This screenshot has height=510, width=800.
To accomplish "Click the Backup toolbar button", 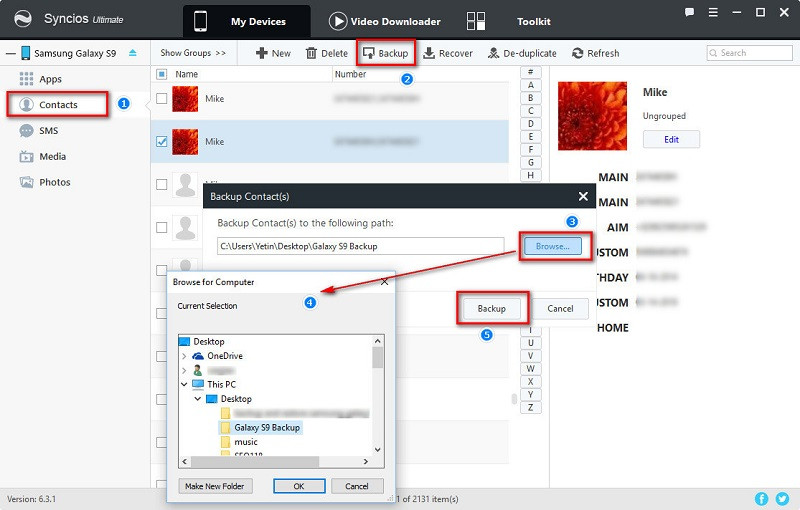I will point(386,53).
